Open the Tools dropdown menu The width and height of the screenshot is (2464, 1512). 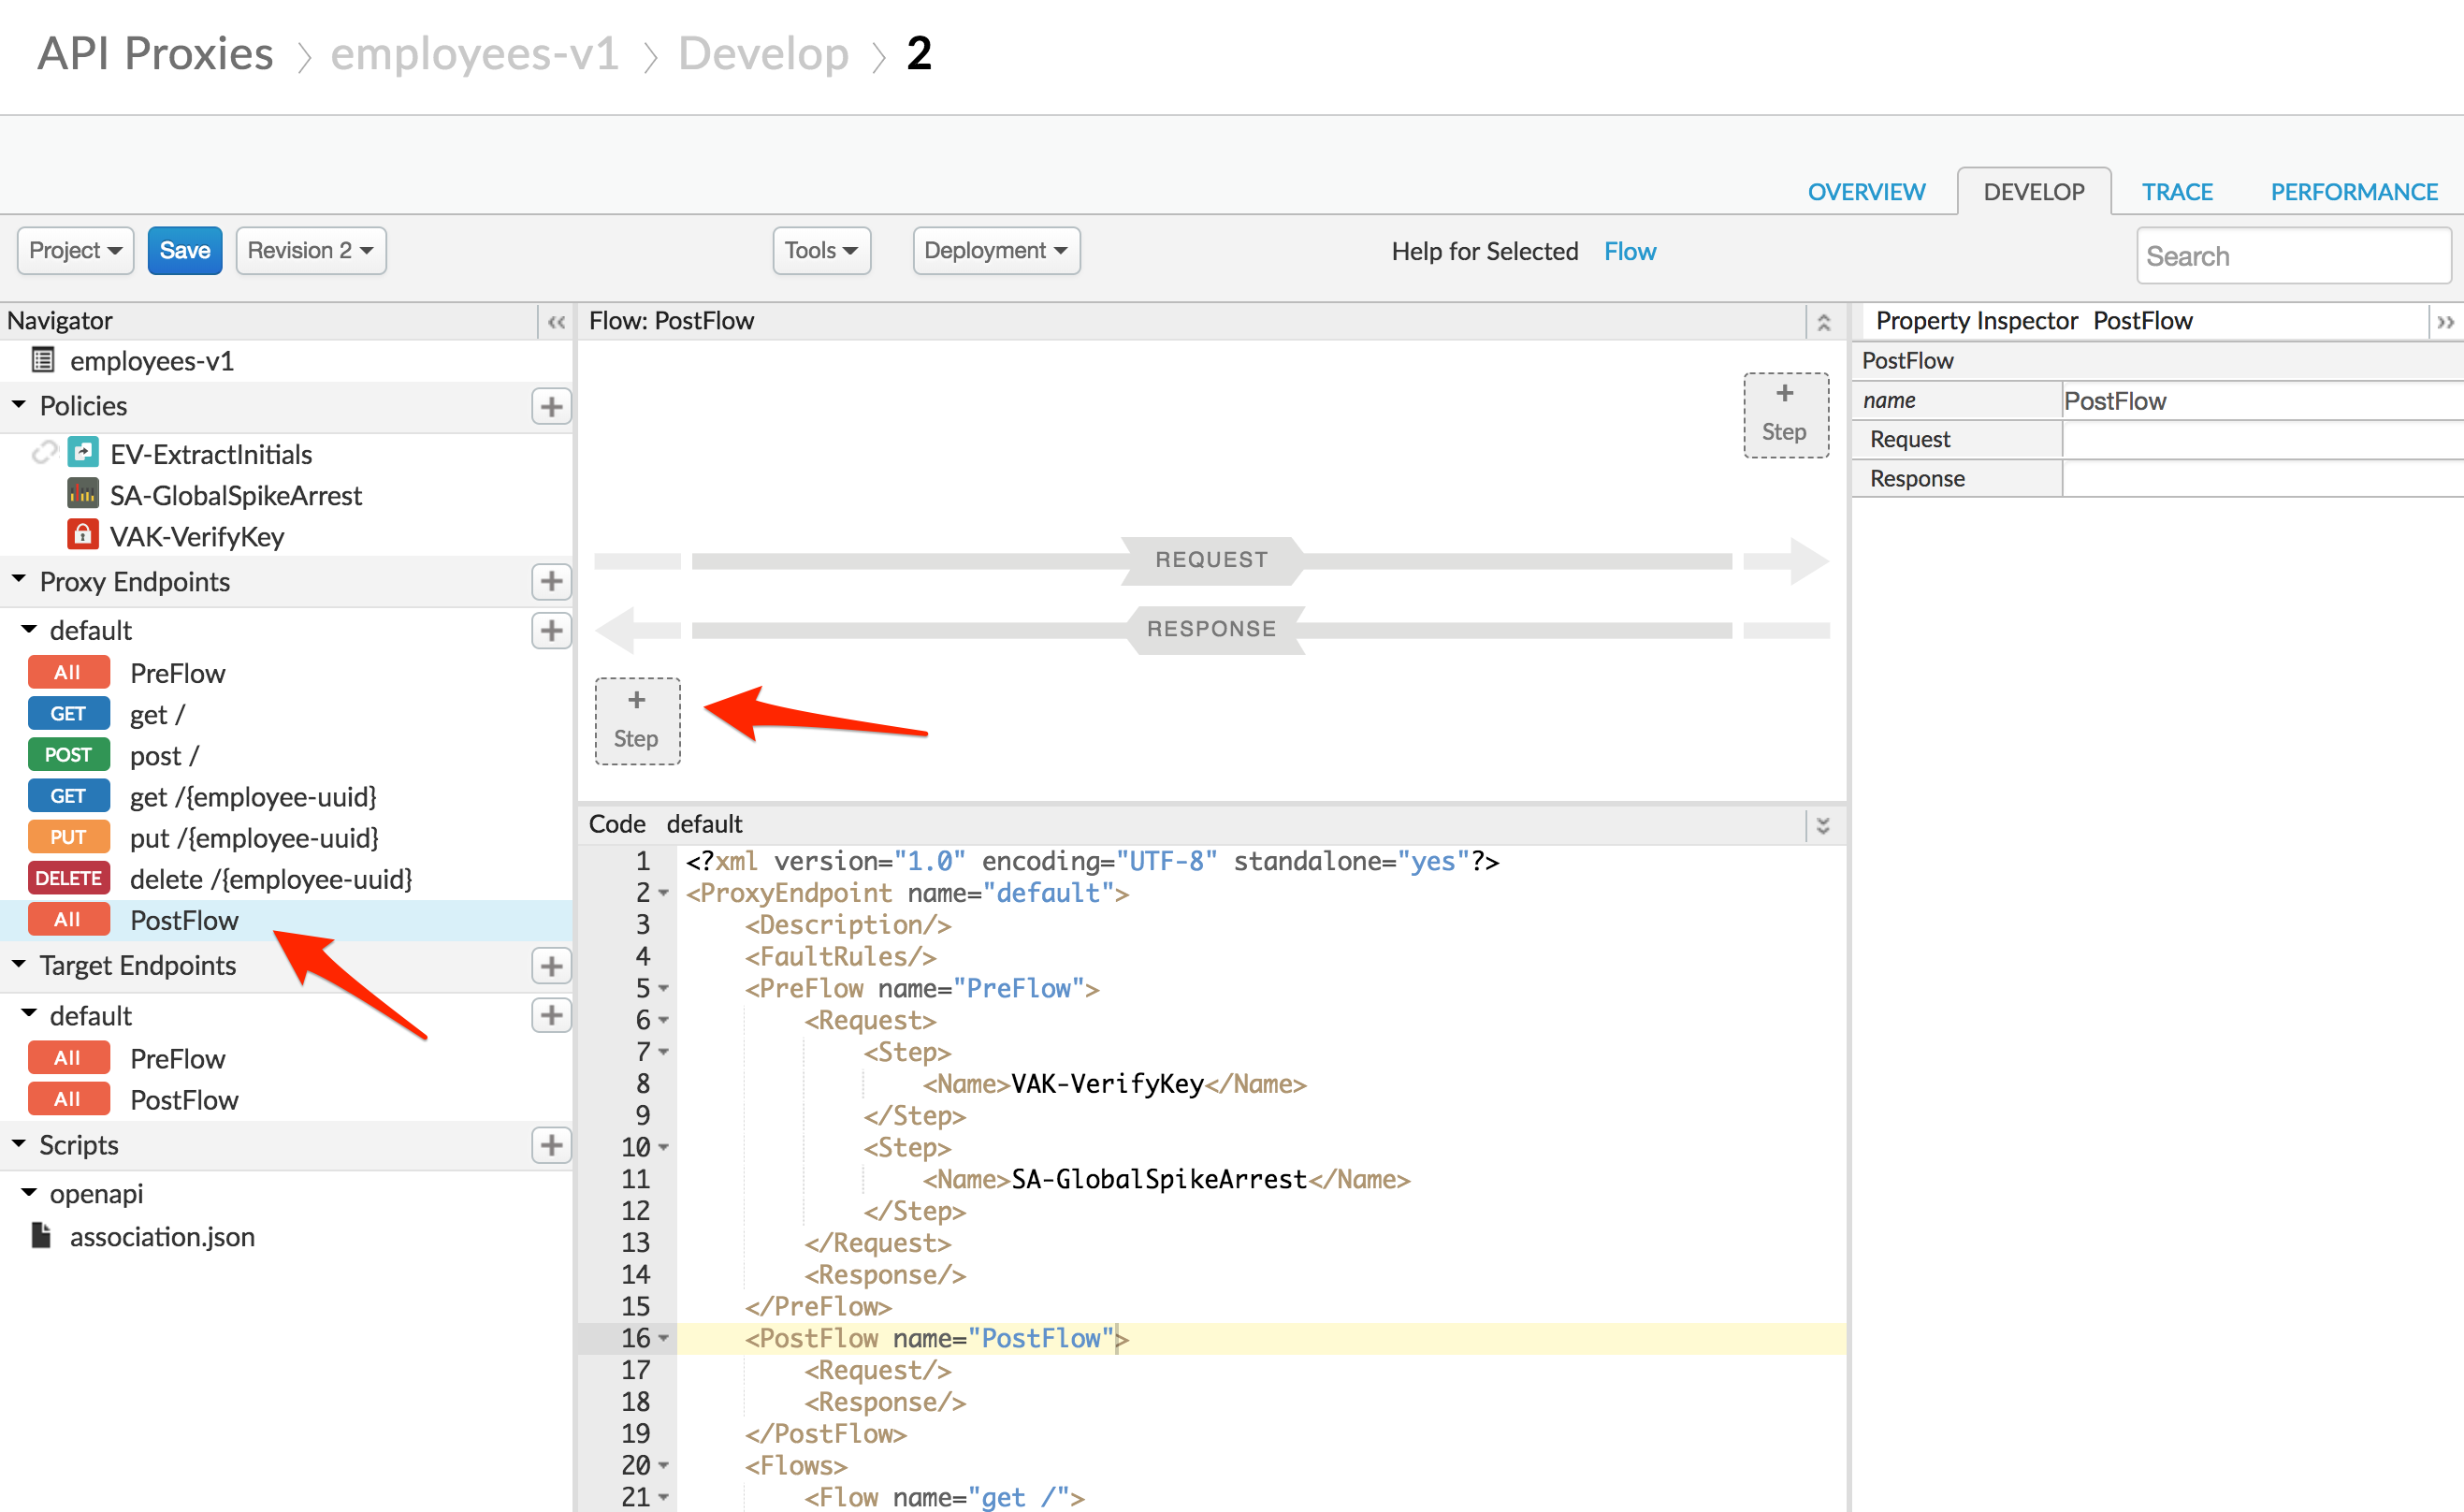821,250
